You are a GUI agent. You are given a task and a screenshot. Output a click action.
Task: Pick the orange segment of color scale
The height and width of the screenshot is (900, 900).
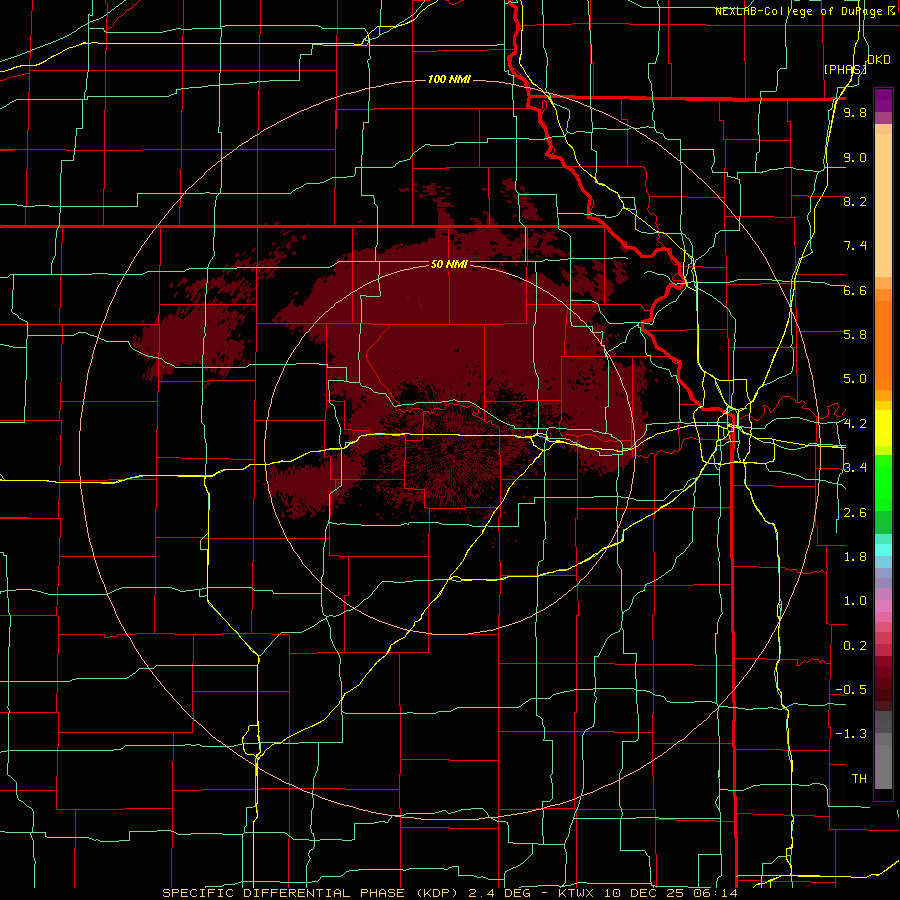pyautogui.click(x=883, y=344)
